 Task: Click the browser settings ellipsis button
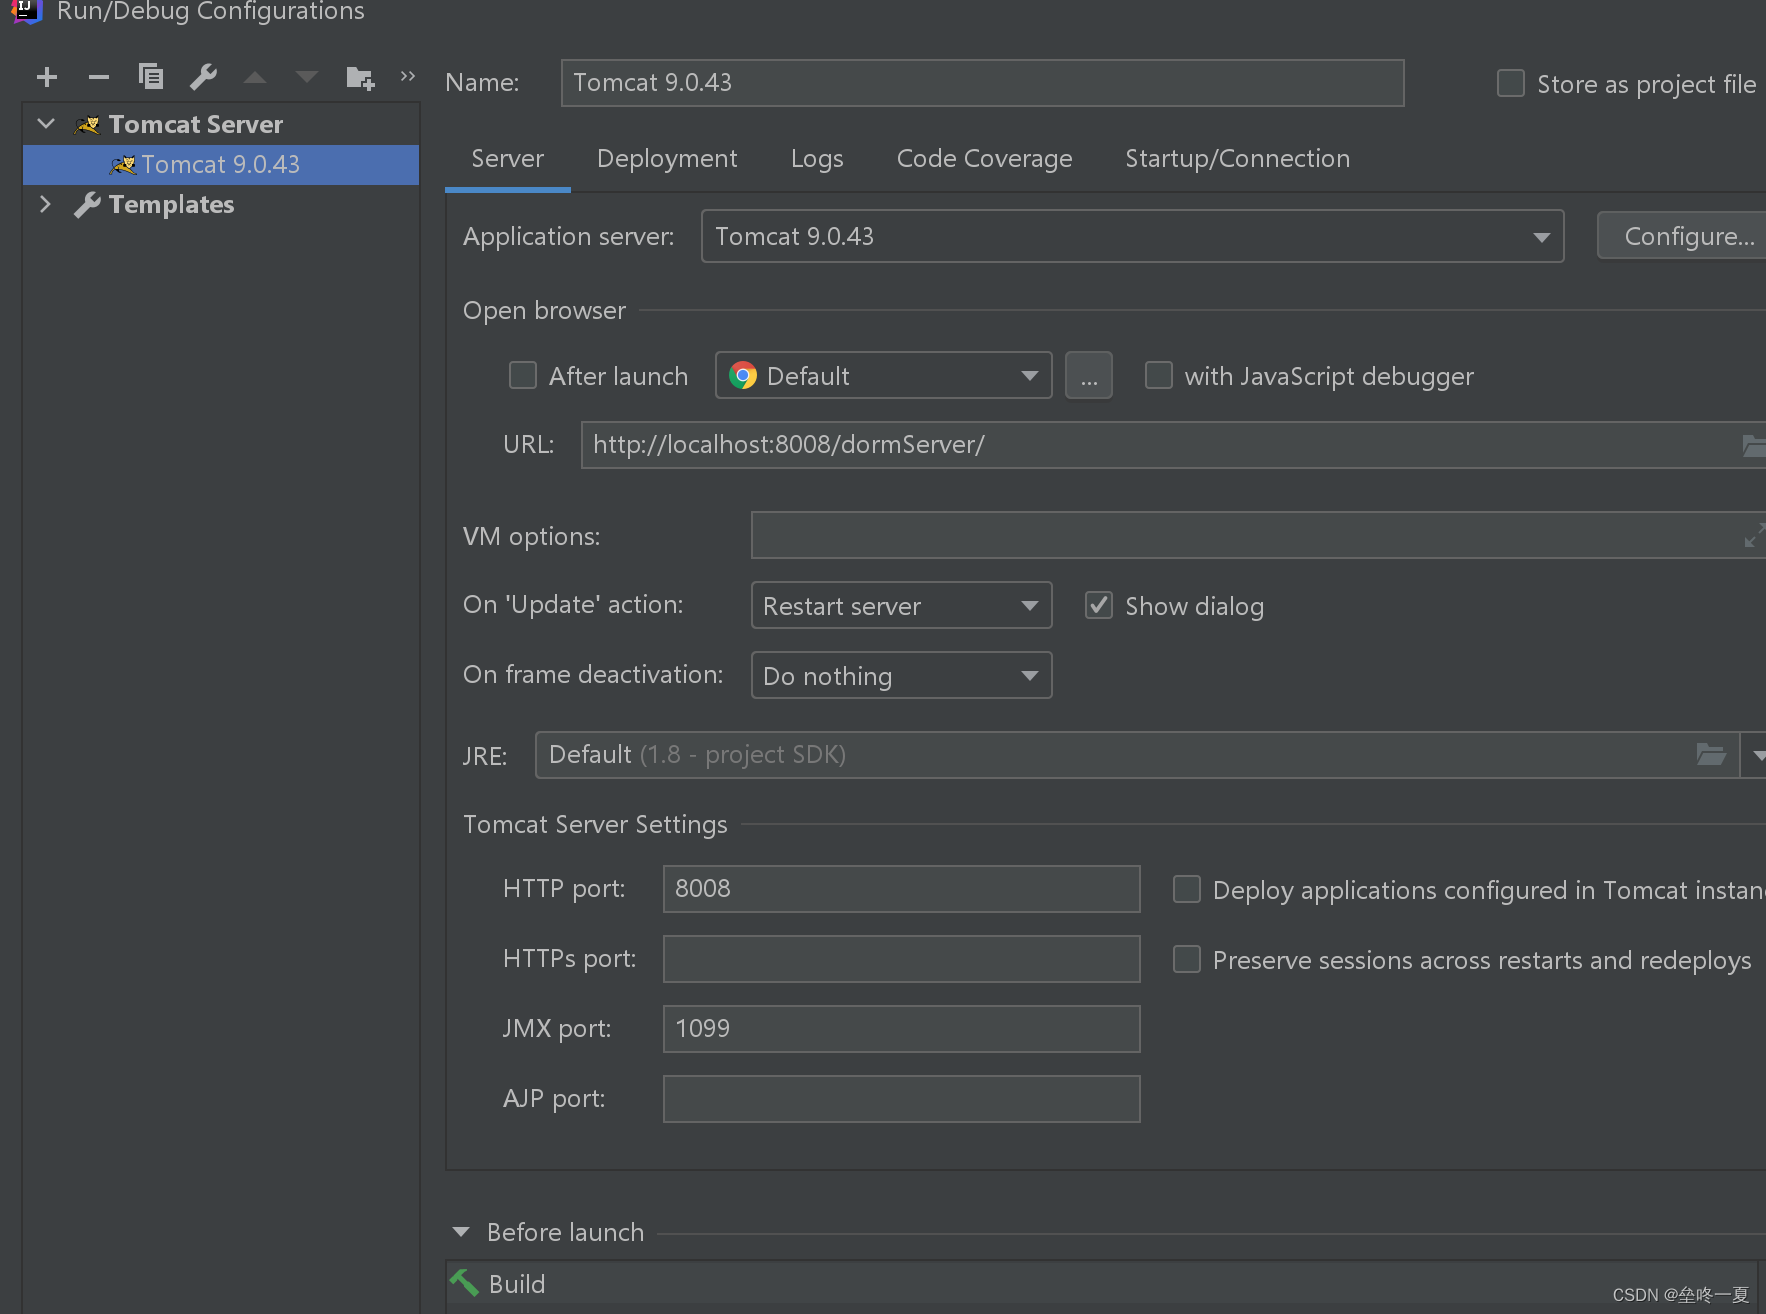pos(1089,375)
